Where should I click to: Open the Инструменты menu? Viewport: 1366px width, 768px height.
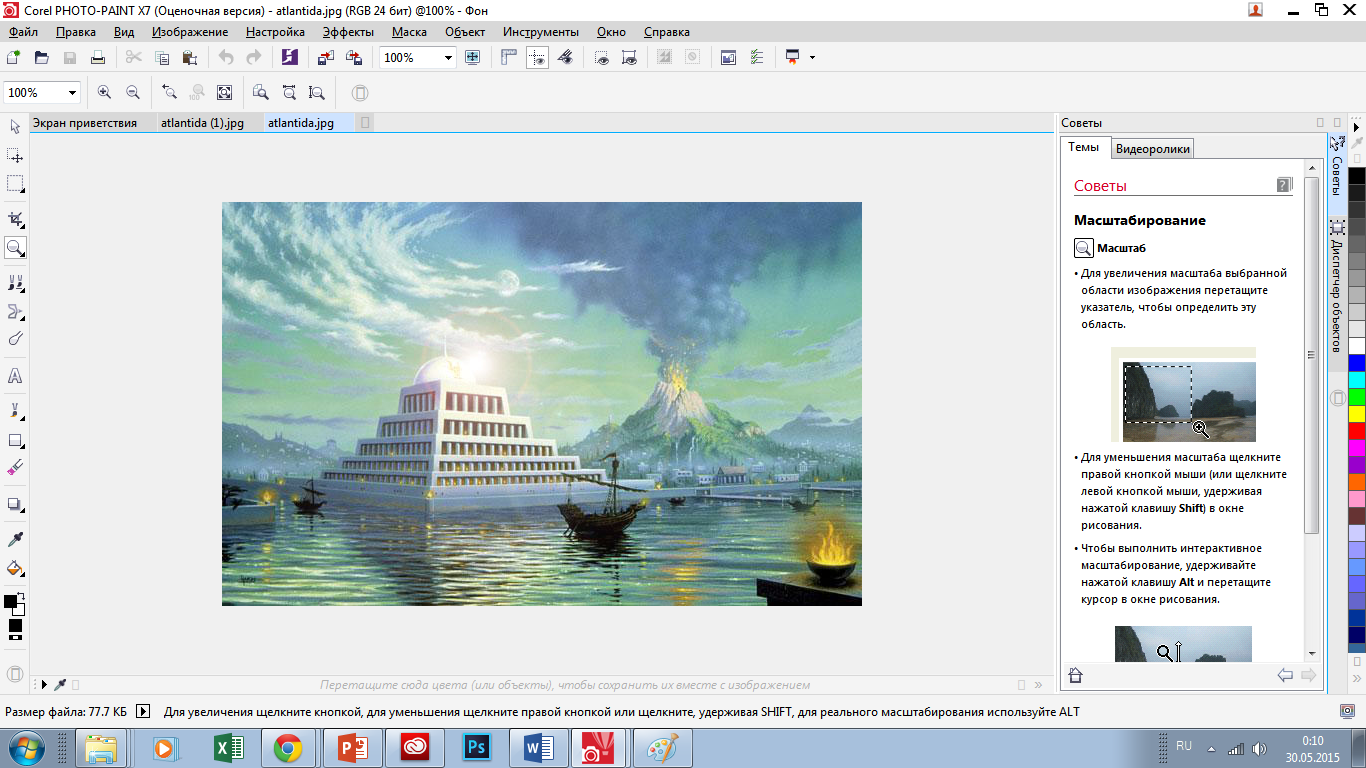point(541,32)
